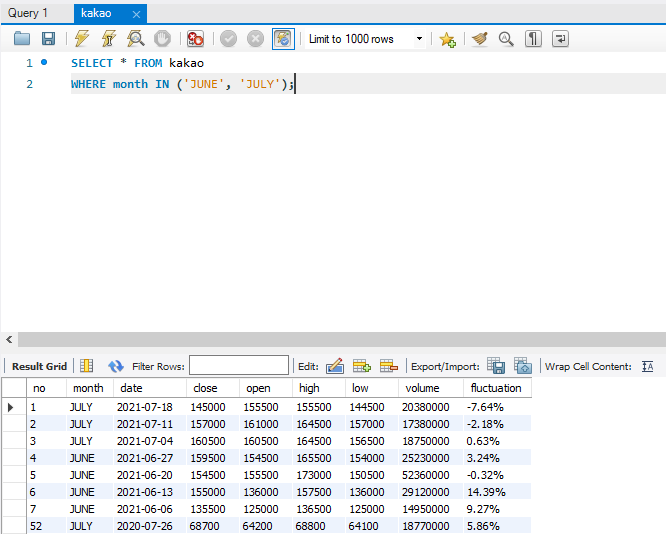Image resolution: width=666 pixels, height=534 pixels.
Task: Select date cell 2021-06-27
Action: [150, 458]
